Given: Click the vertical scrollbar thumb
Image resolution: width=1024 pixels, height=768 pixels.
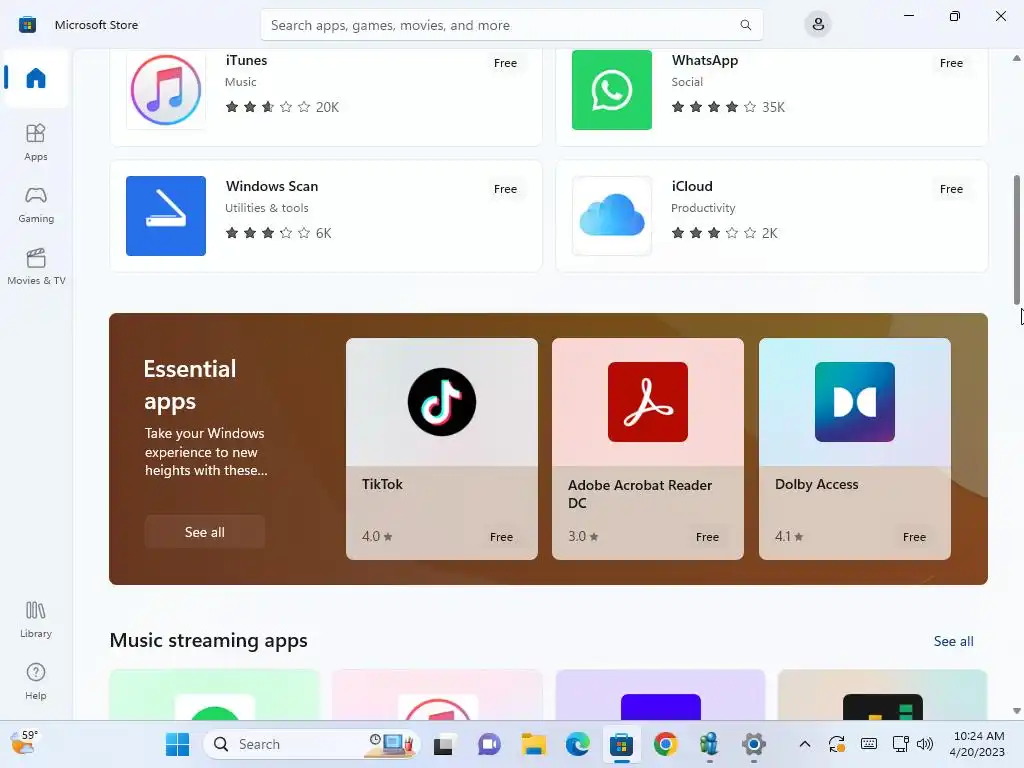Looking at the screenshot, I should (x=1017, y=240).
